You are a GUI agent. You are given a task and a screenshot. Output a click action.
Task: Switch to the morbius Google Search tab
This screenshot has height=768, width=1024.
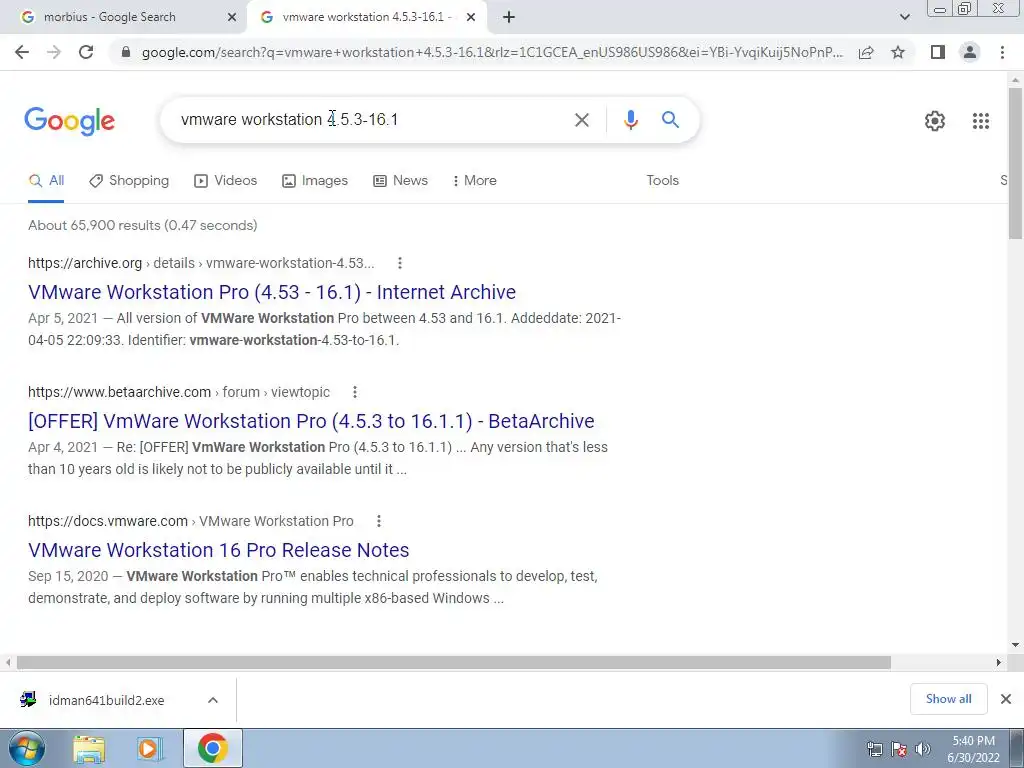pos(124,17)
